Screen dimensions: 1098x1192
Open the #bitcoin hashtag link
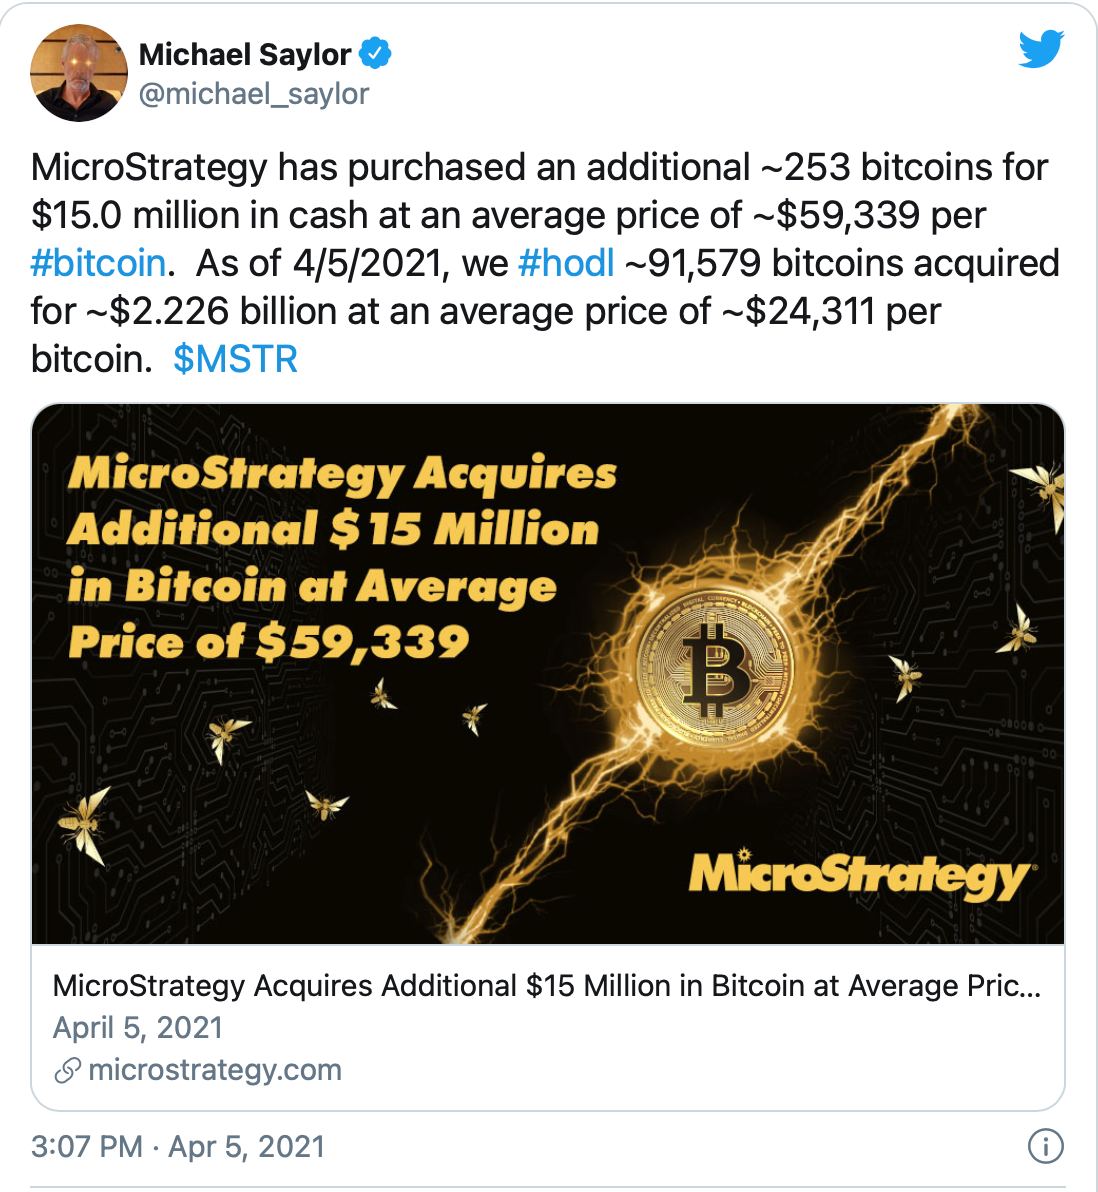[x=98, y=263]
